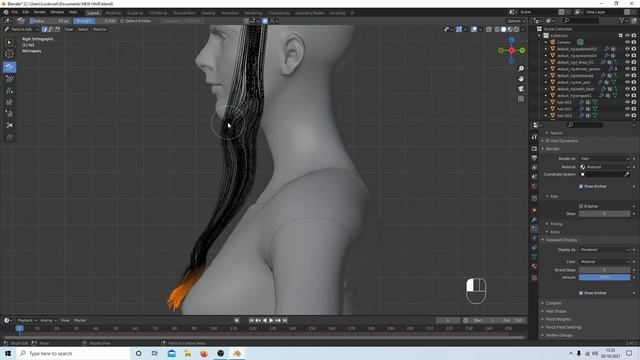Open the Material dropdown

pyautogui.click(x=604, y=167)
